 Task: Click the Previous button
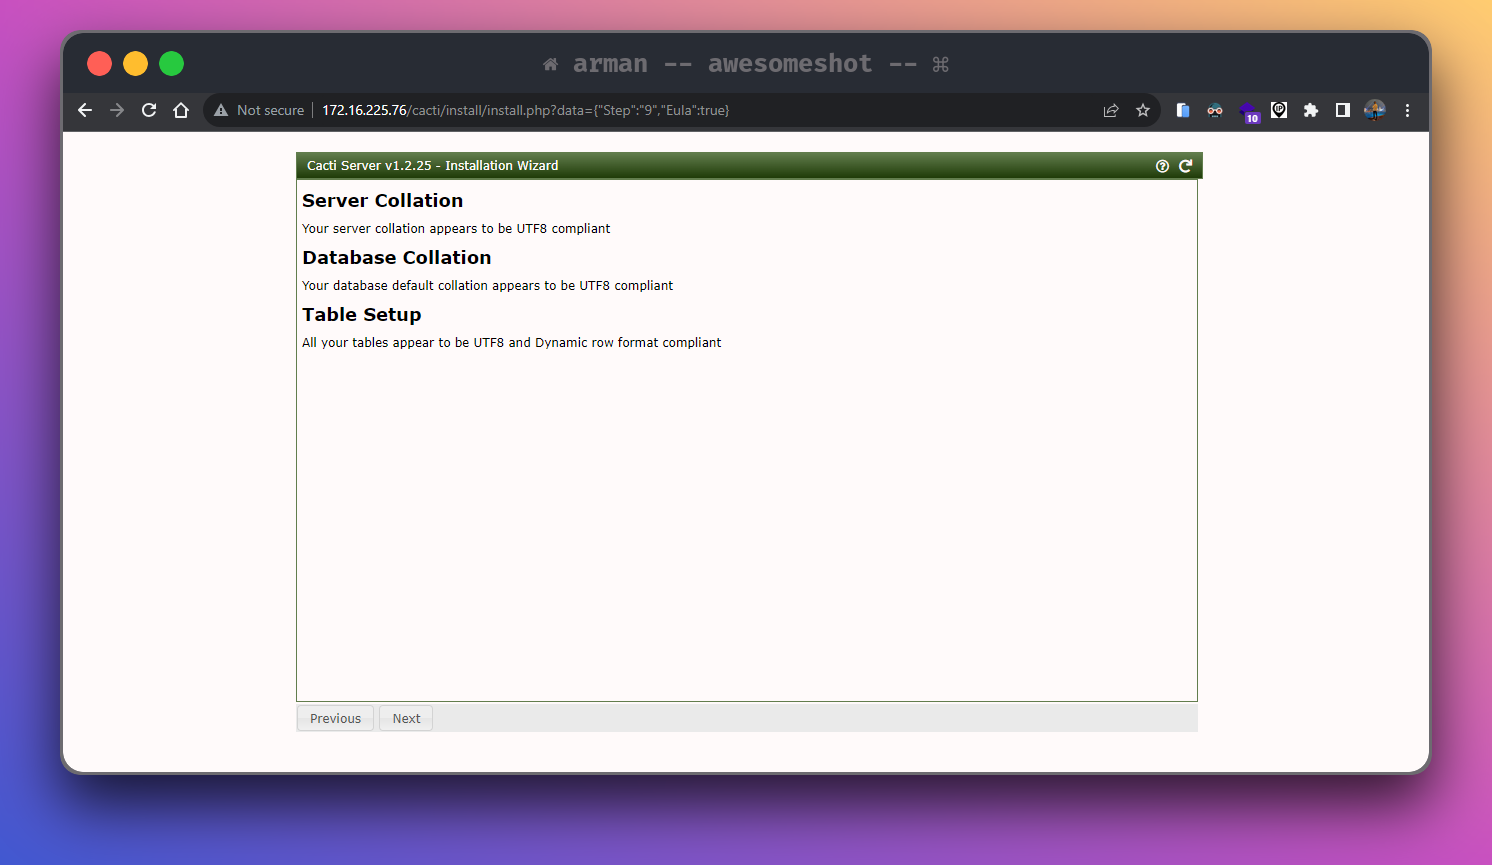pyautogui.click(x=335, y=718)
